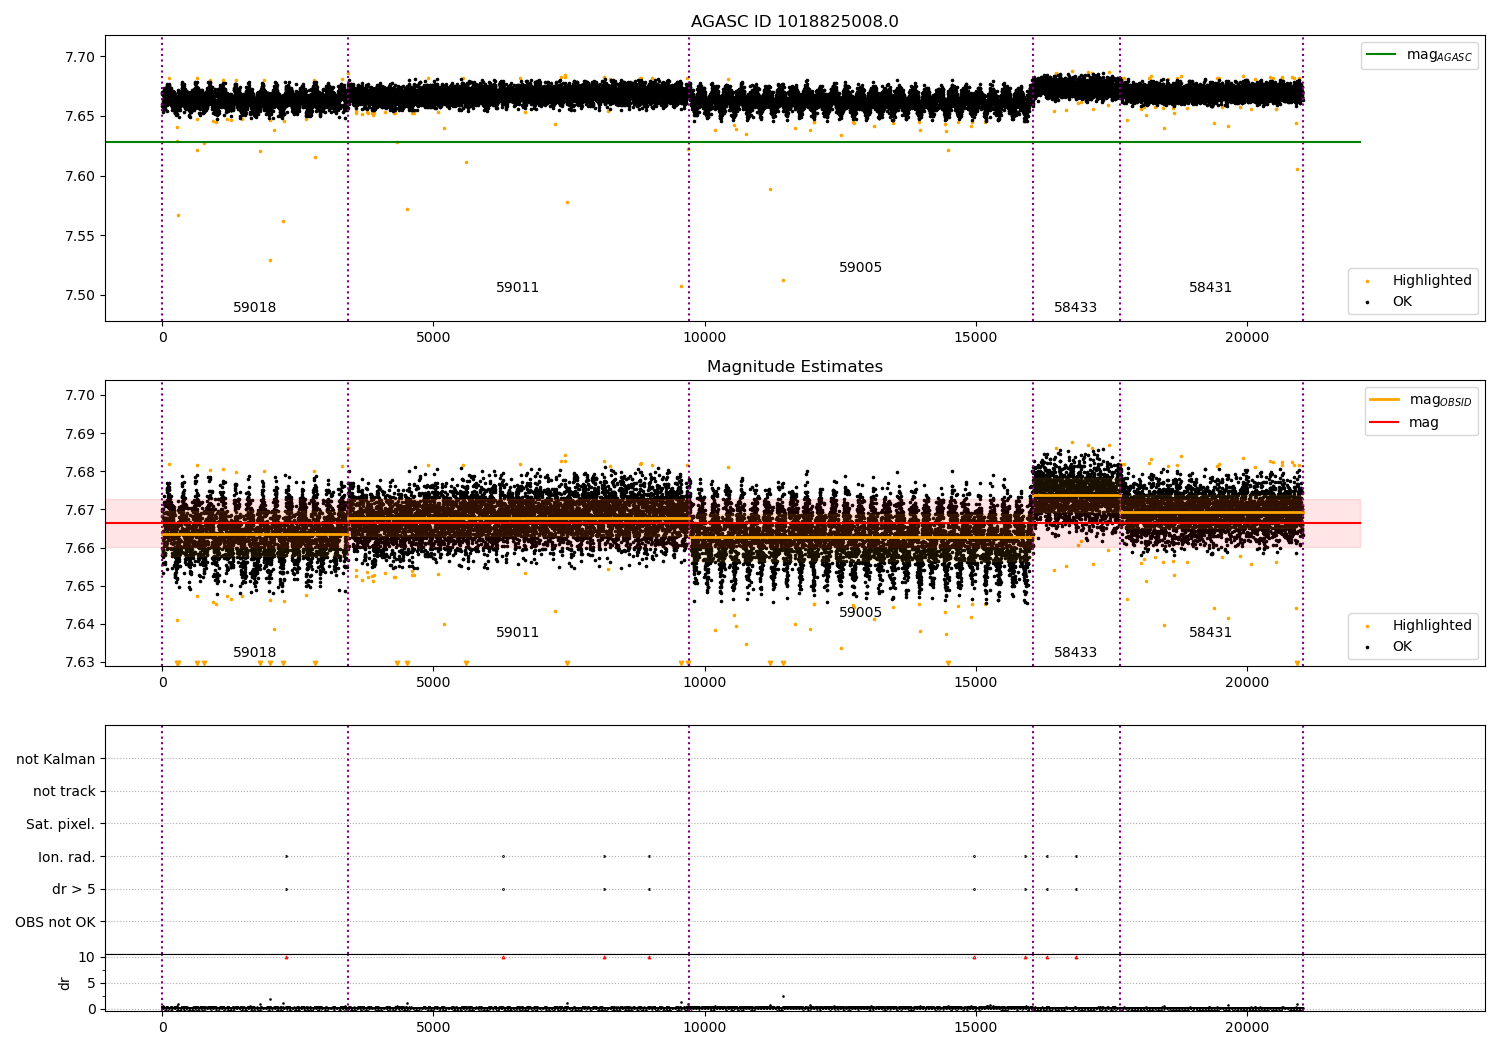
Task: Click the rotated 'dr' y-axis label
Action: coord(65,983)
